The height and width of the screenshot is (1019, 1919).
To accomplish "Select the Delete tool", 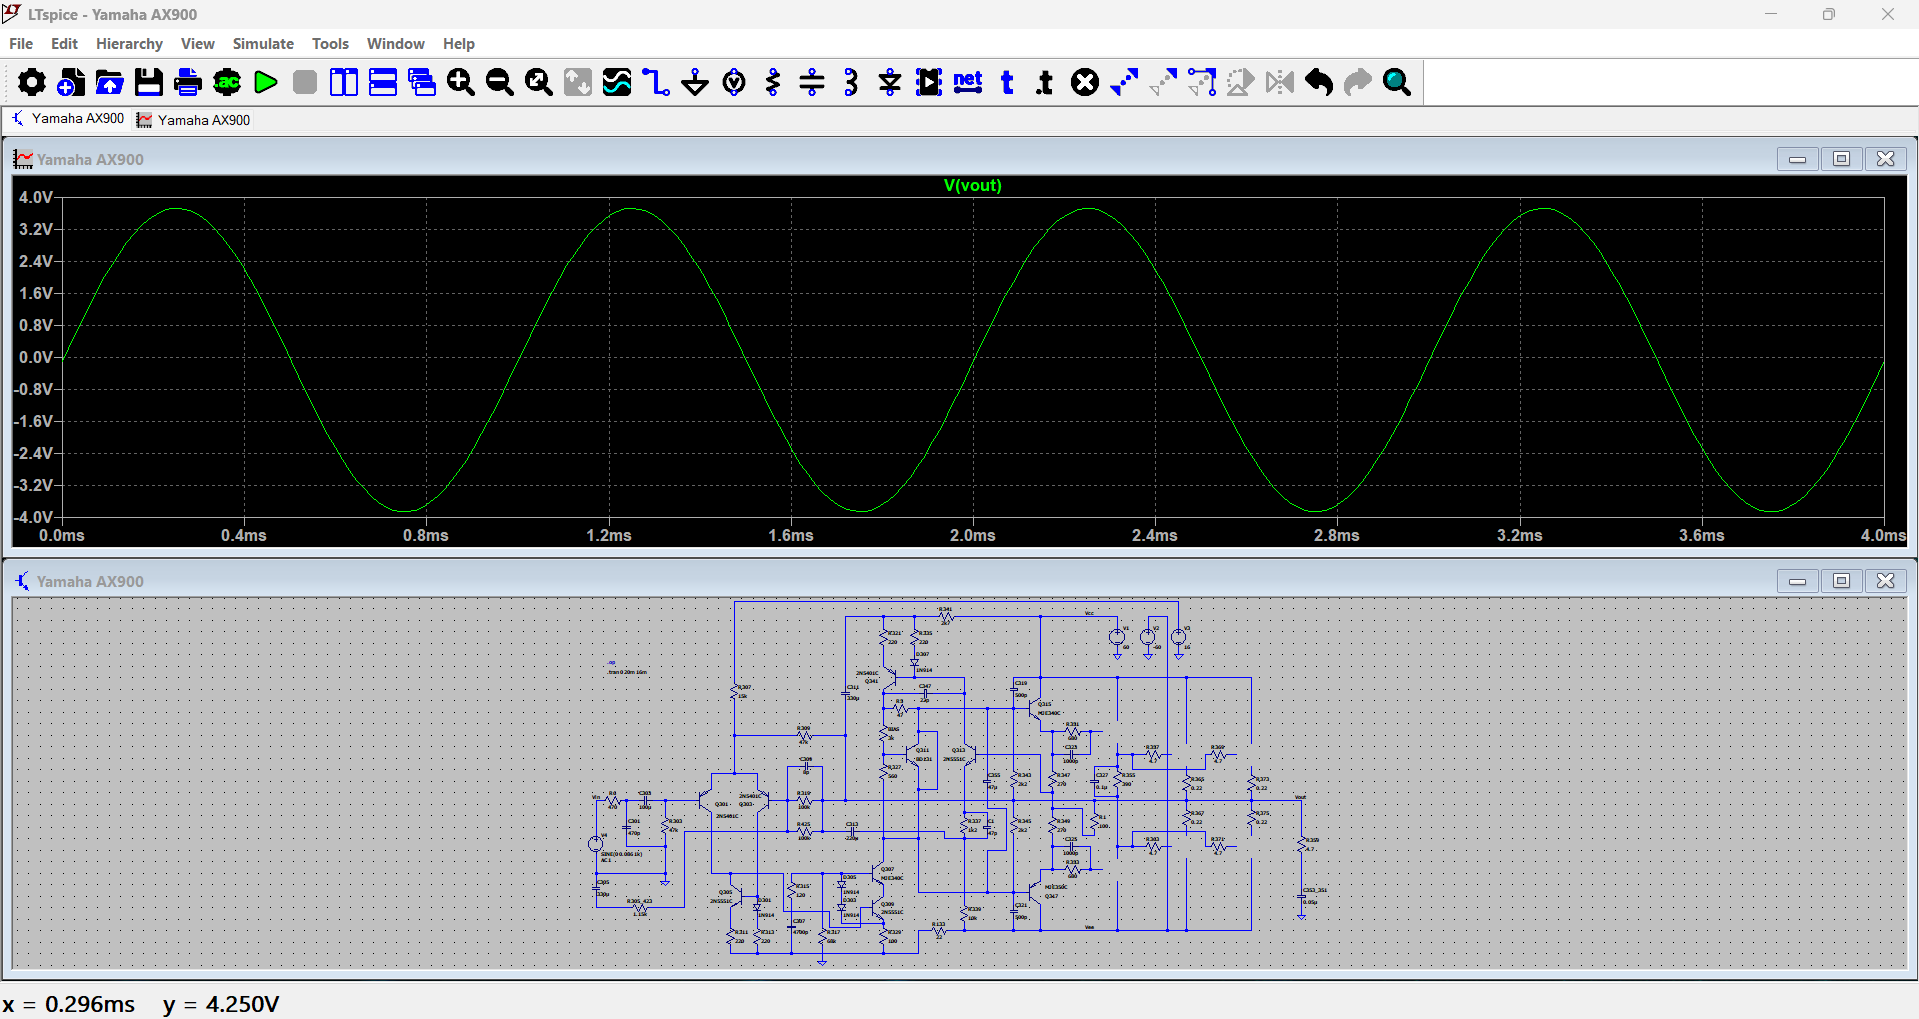I will click(x=1085, y=82).
